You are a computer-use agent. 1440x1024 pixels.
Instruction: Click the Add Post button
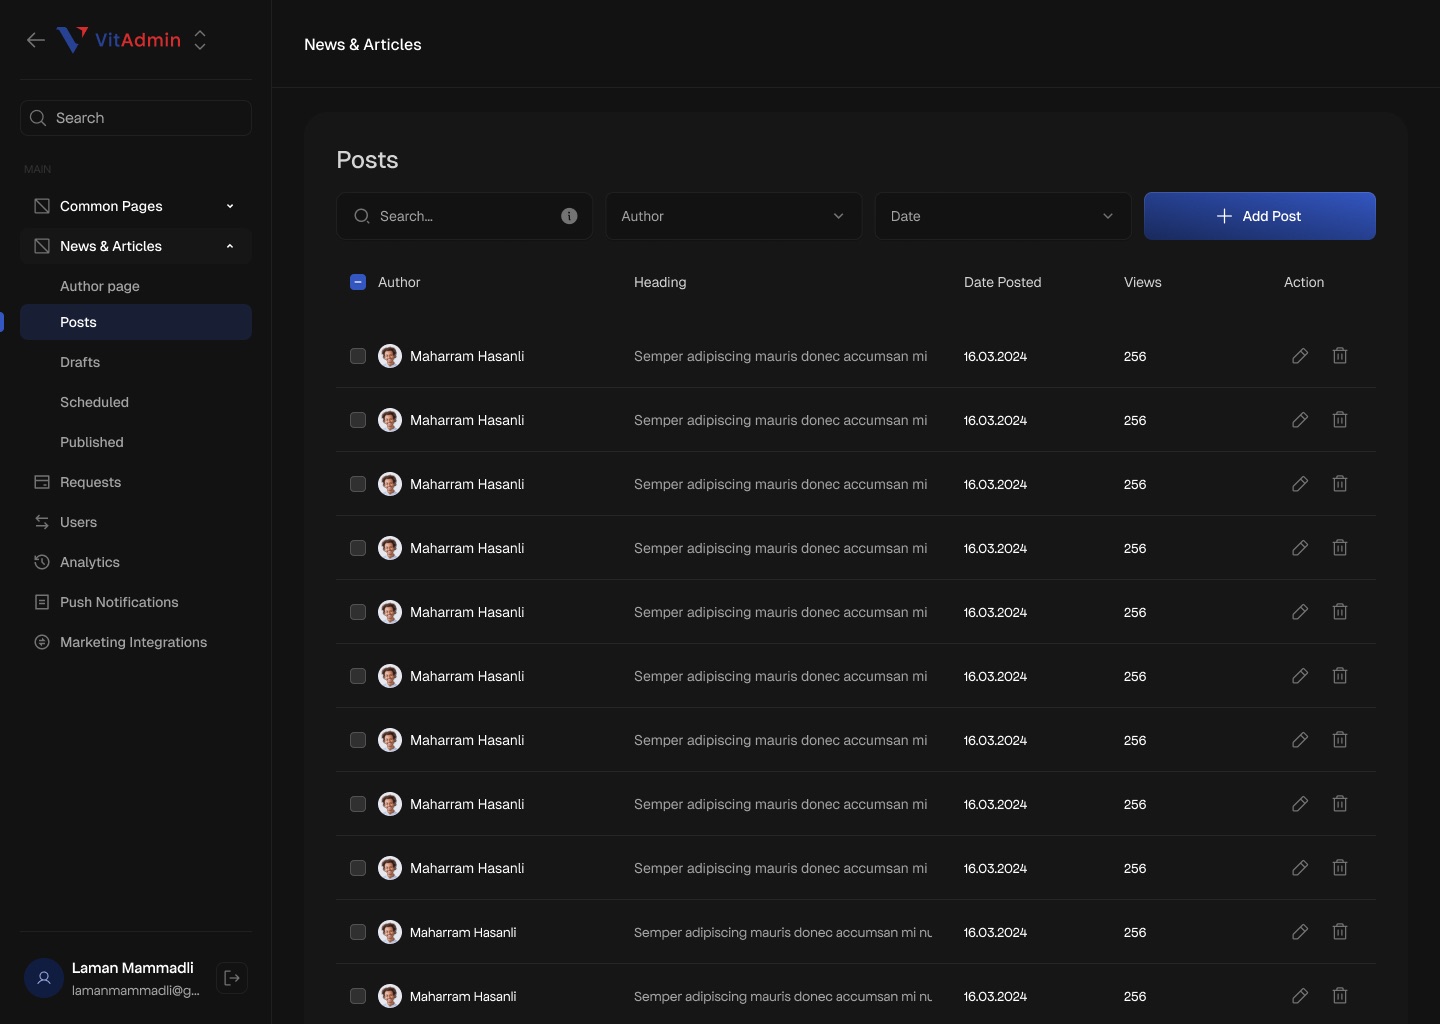click(1260, 216)
